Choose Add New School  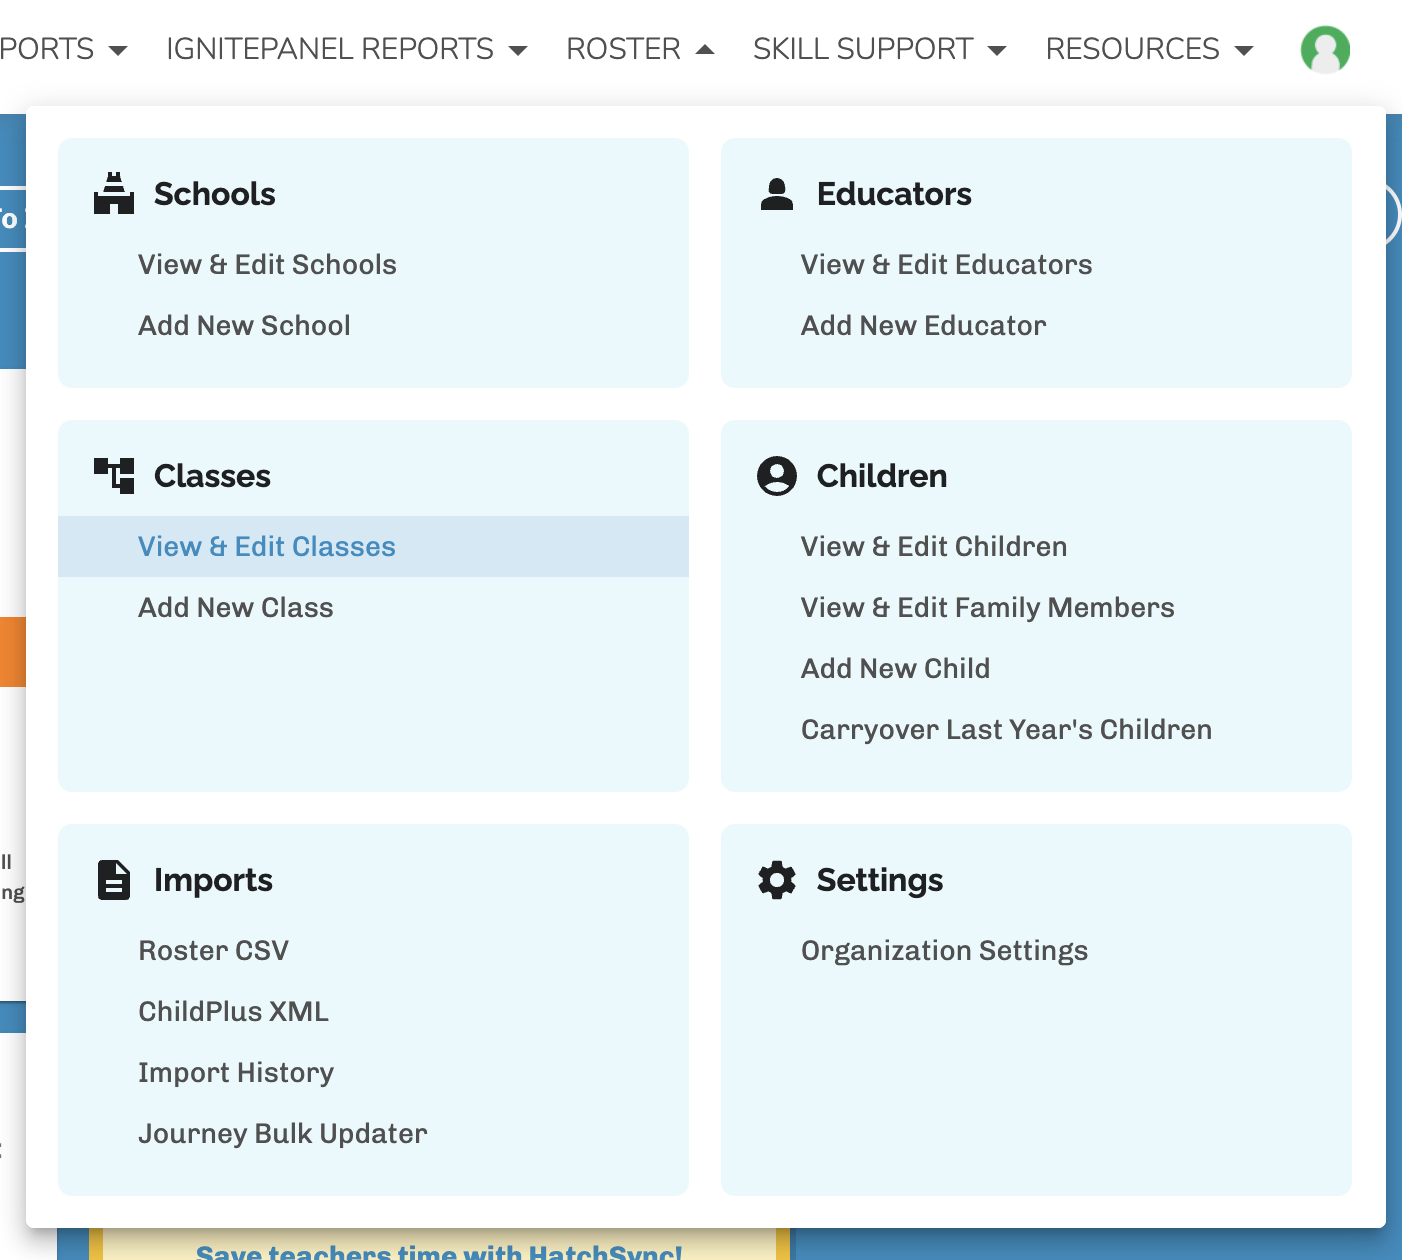tap(244, 326)
